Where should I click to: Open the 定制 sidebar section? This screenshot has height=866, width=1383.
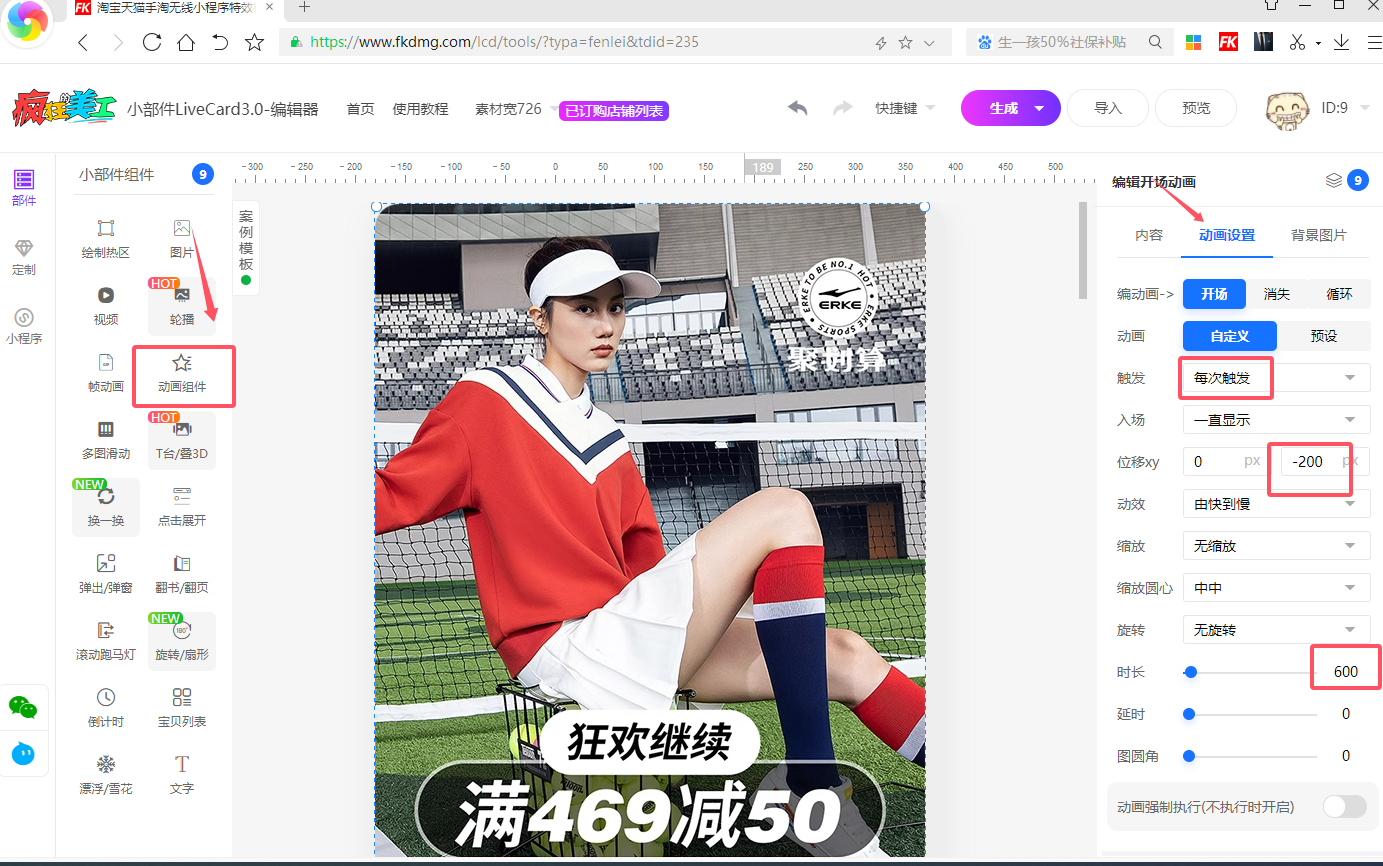click(24, 256)
